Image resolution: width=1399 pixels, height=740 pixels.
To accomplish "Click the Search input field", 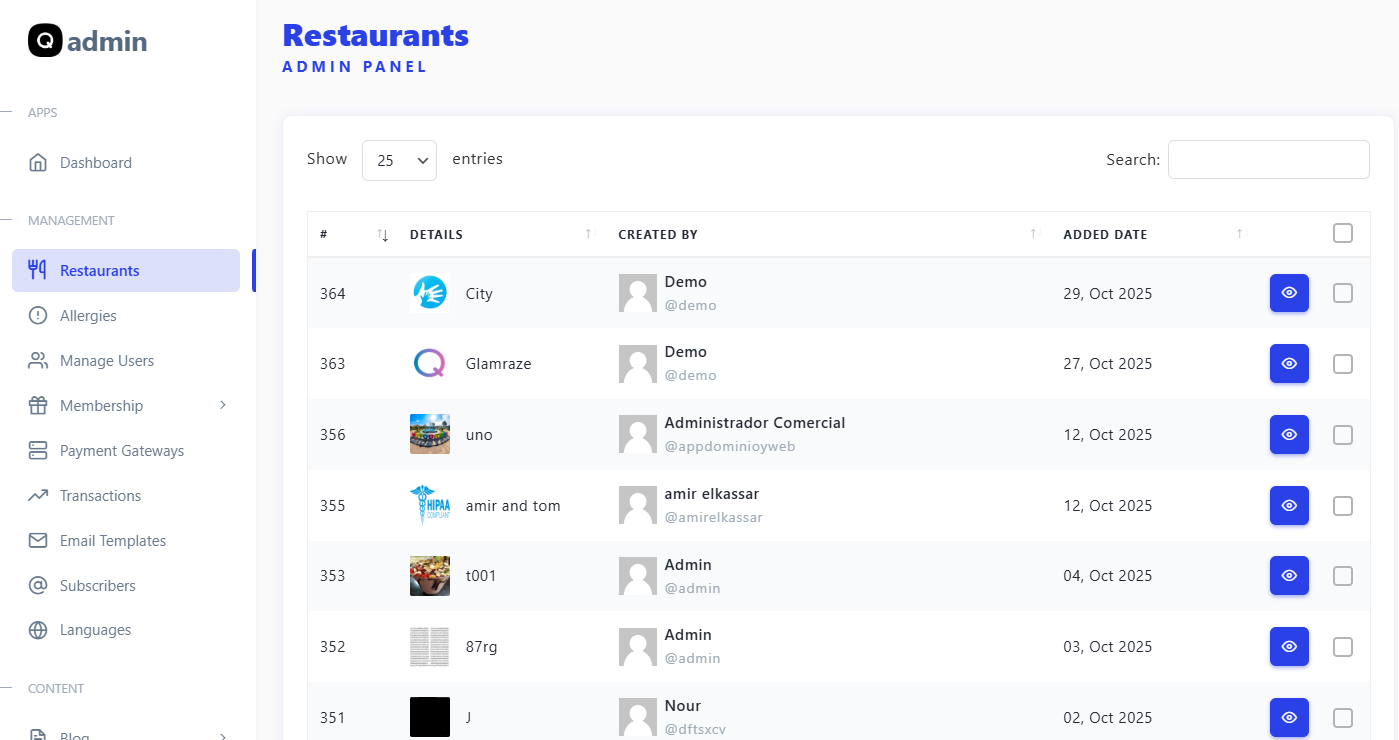I will point(1268,160).
